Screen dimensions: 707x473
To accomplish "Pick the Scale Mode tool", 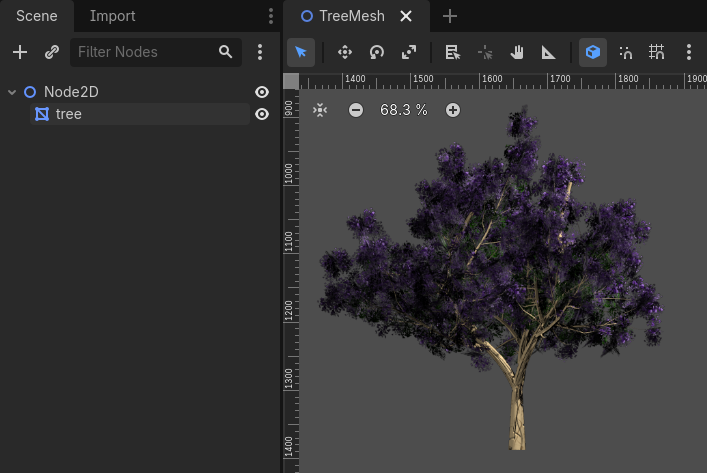I will point(409,52).
